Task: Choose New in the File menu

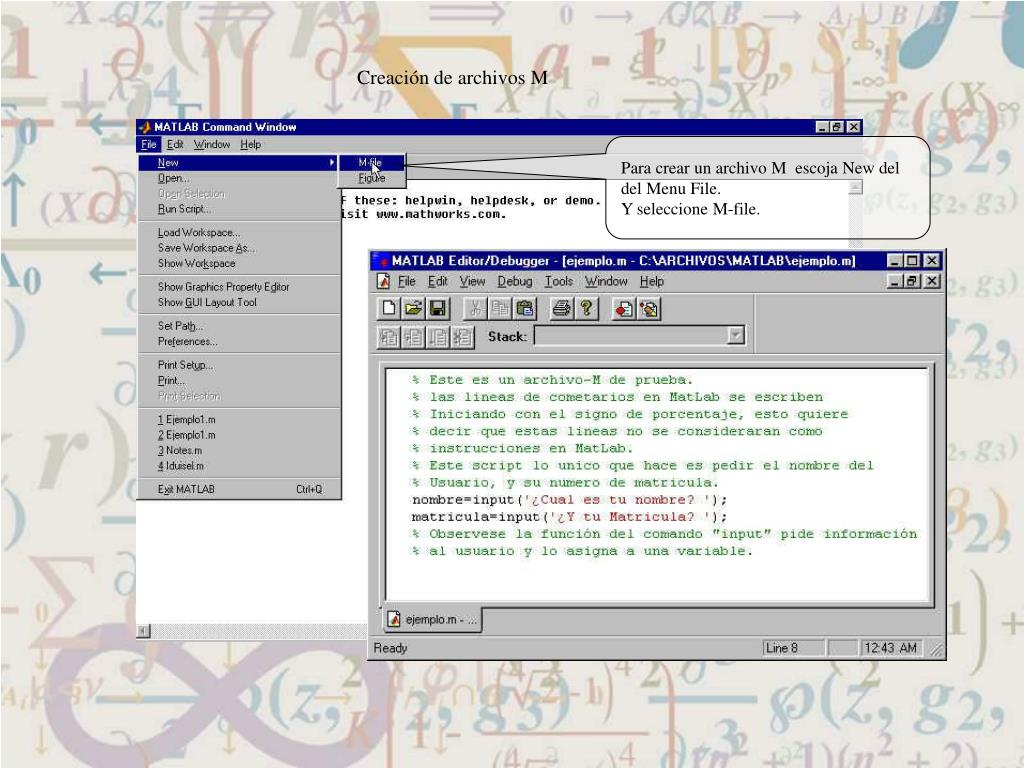Action: point(239,163)
